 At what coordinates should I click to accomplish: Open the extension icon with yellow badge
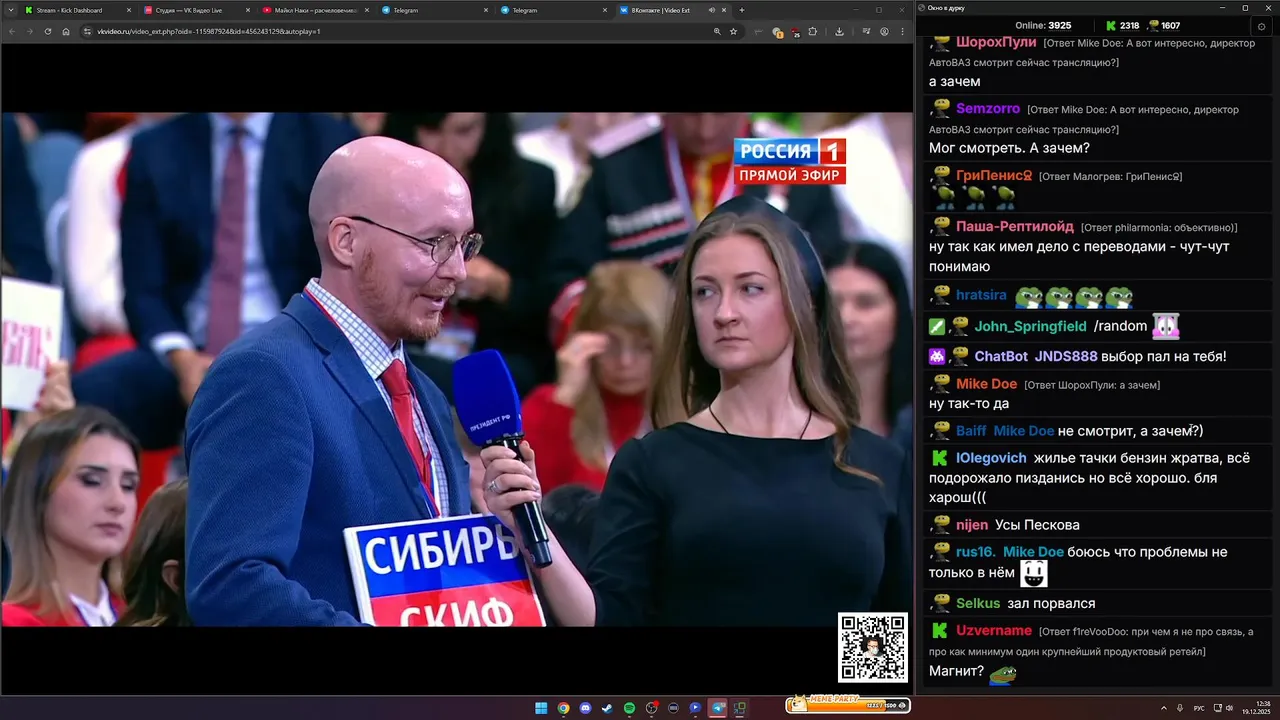[x=777, y=32]
